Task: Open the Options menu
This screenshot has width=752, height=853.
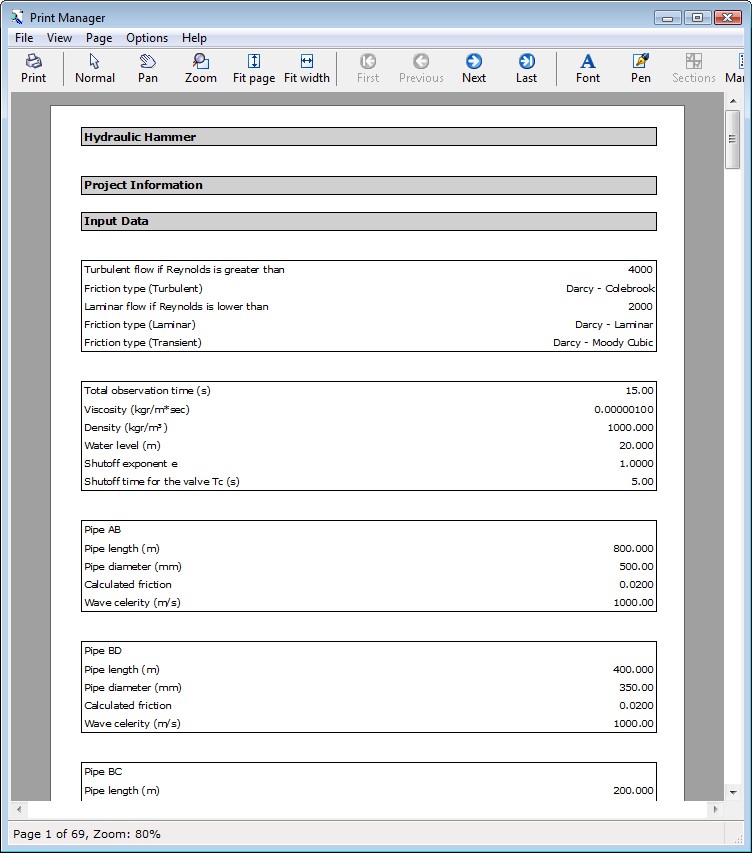Action: [x=147, y=38]
